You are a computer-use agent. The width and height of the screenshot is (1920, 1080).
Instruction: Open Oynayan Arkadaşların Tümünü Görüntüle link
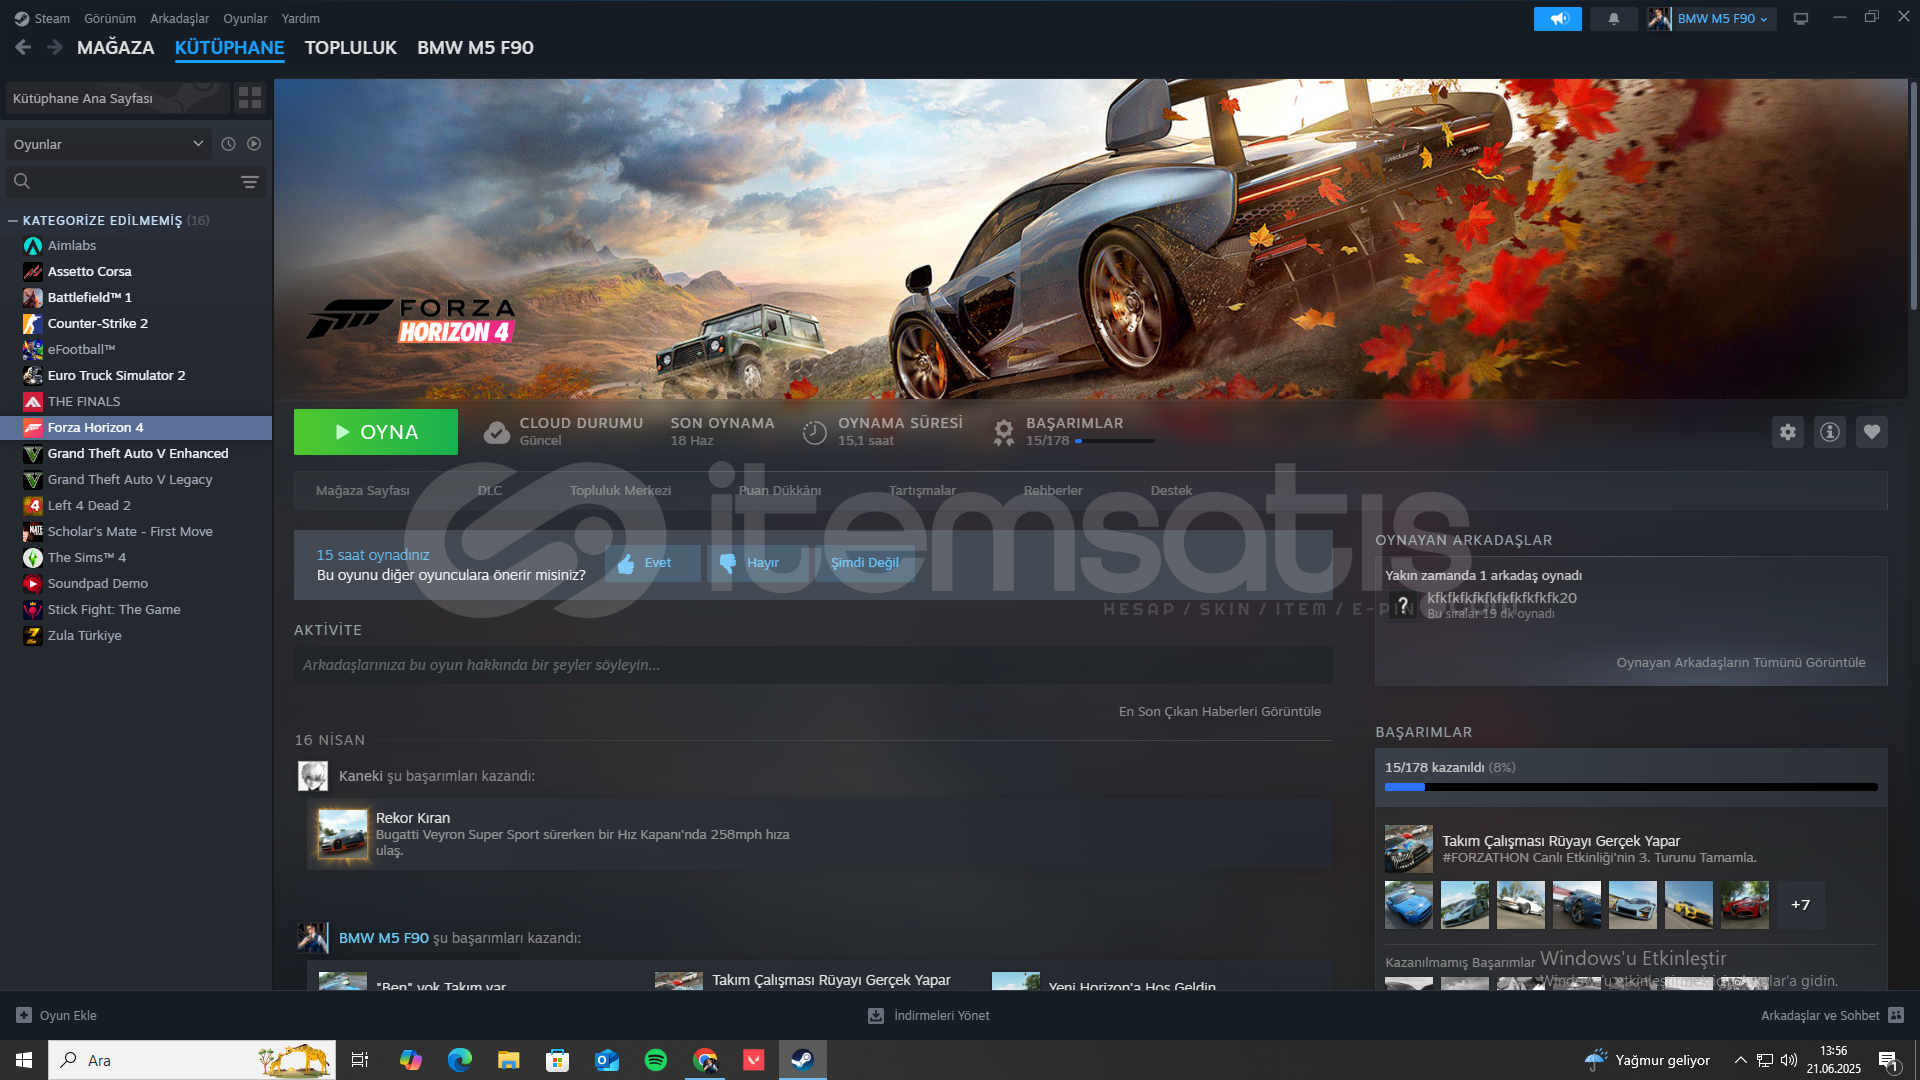1741,662
